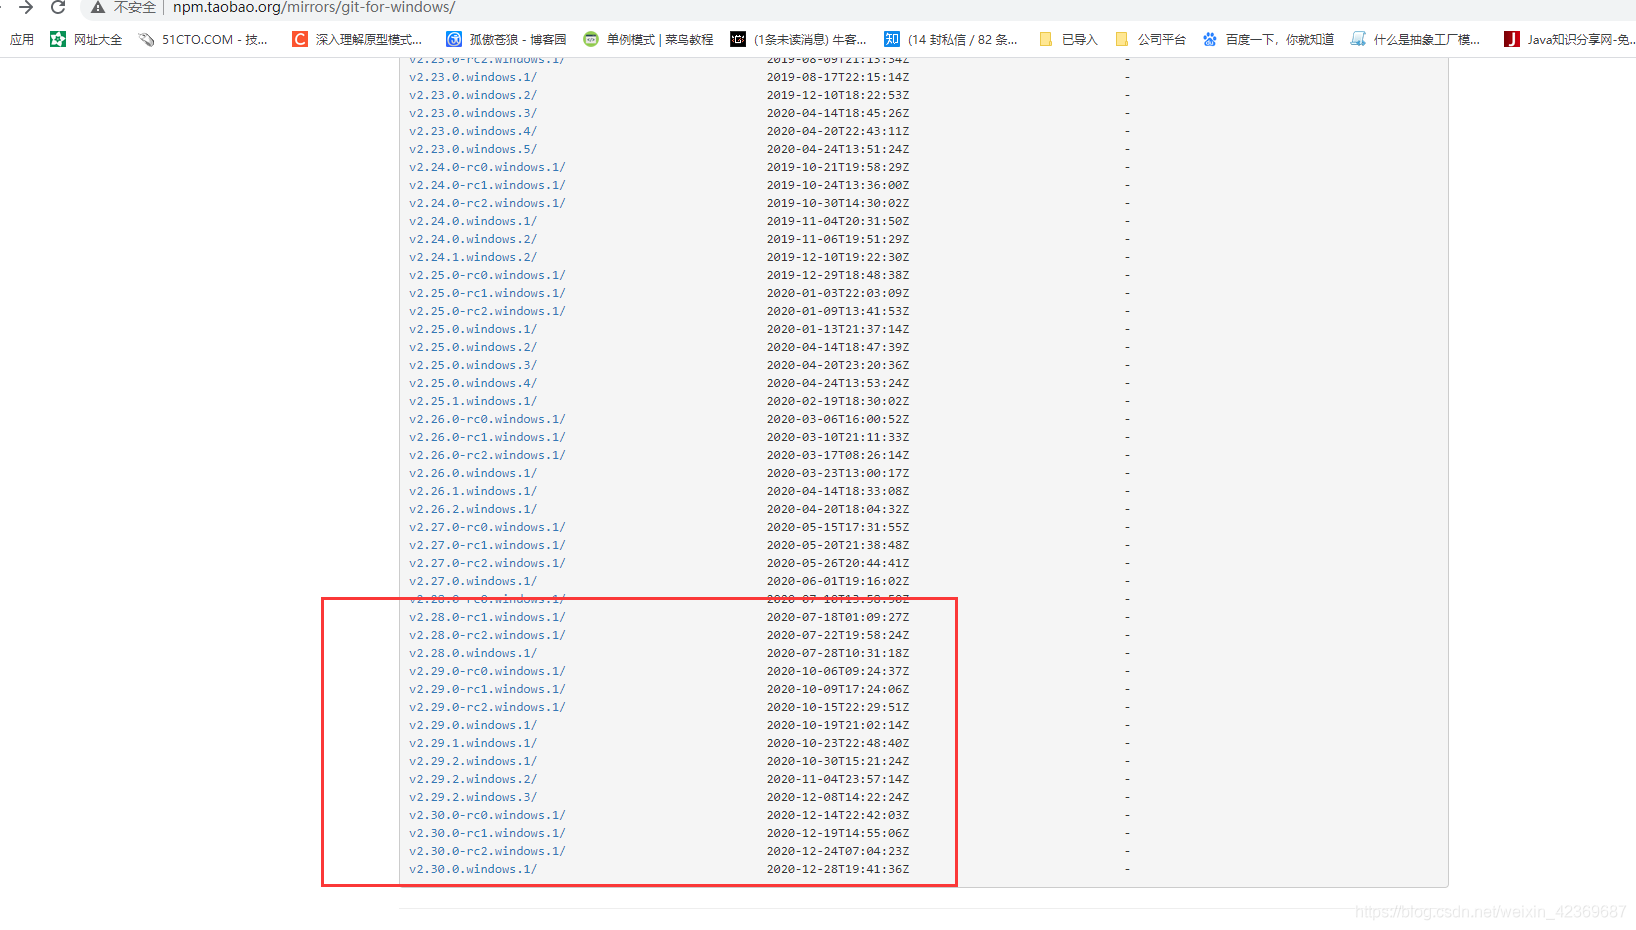
Task: Open v2.23.0.windows.5/ directory link
Action: point(473,149)
